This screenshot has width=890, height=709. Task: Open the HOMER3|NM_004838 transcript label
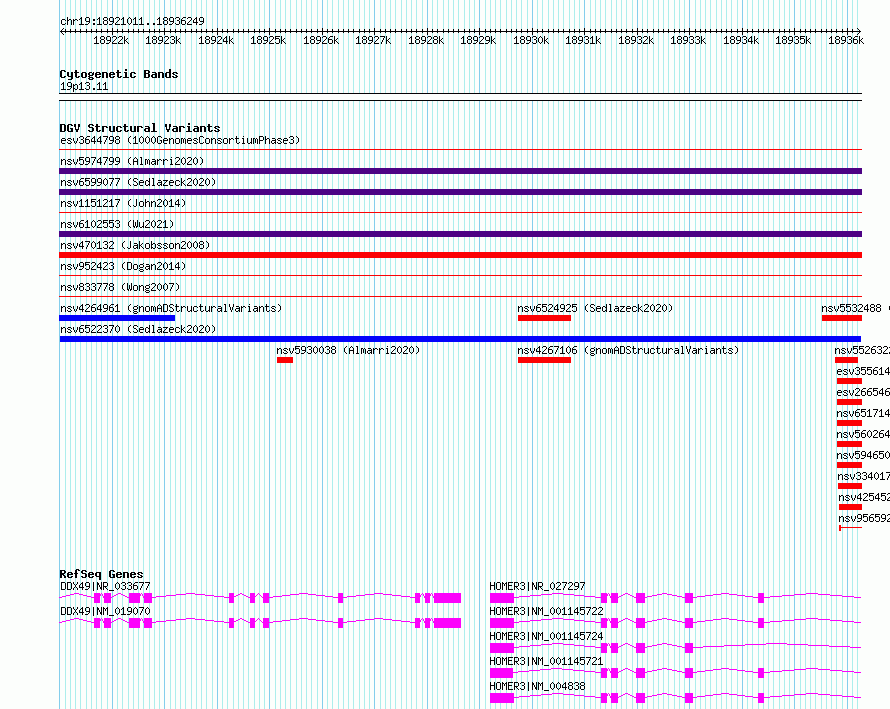tap(537, 686)
